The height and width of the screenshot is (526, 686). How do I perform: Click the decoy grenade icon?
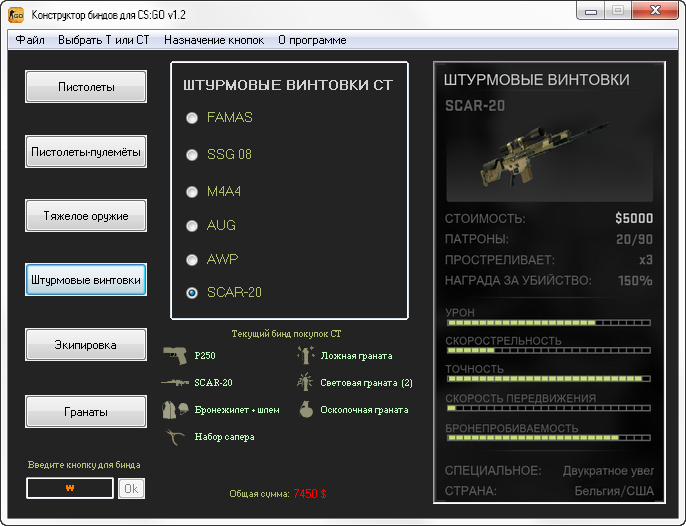[x=305, y=355]
